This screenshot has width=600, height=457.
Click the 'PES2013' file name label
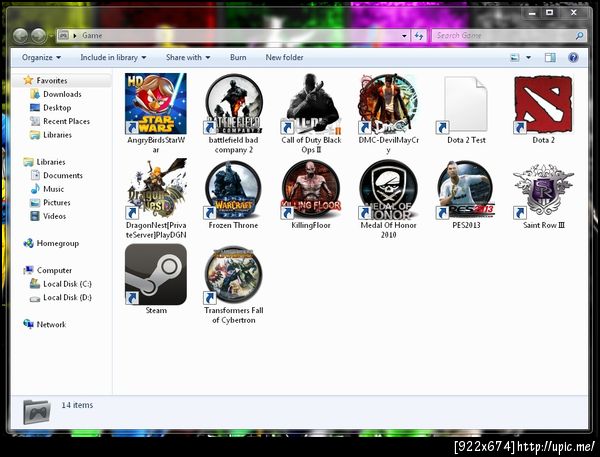click(466, 225)
